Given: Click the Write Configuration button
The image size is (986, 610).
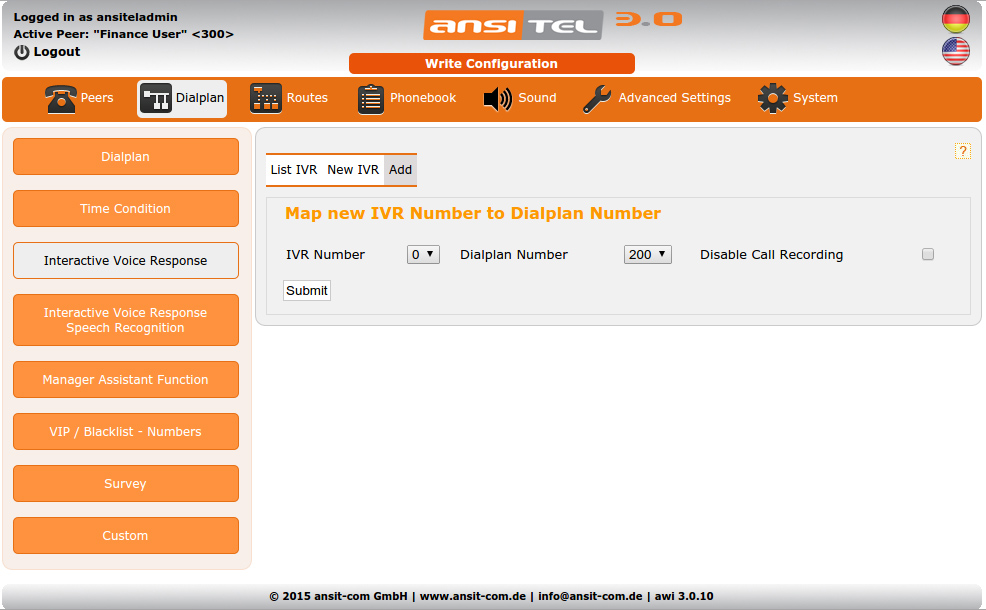Looking at the screenshot, I should click(x=491, y=64).
